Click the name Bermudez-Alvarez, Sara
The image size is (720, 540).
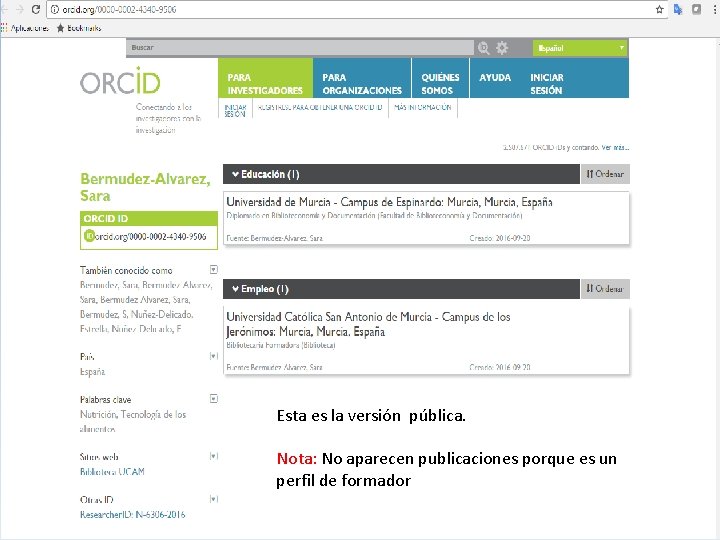tap(145, 187)
